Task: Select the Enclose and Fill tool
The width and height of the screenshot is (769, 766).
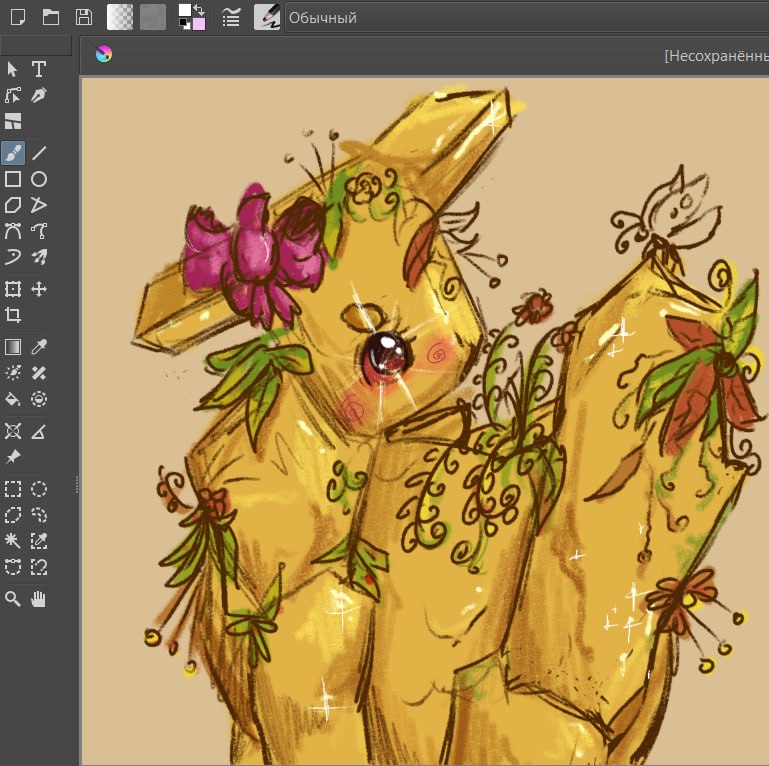Action: click(39, 399)
